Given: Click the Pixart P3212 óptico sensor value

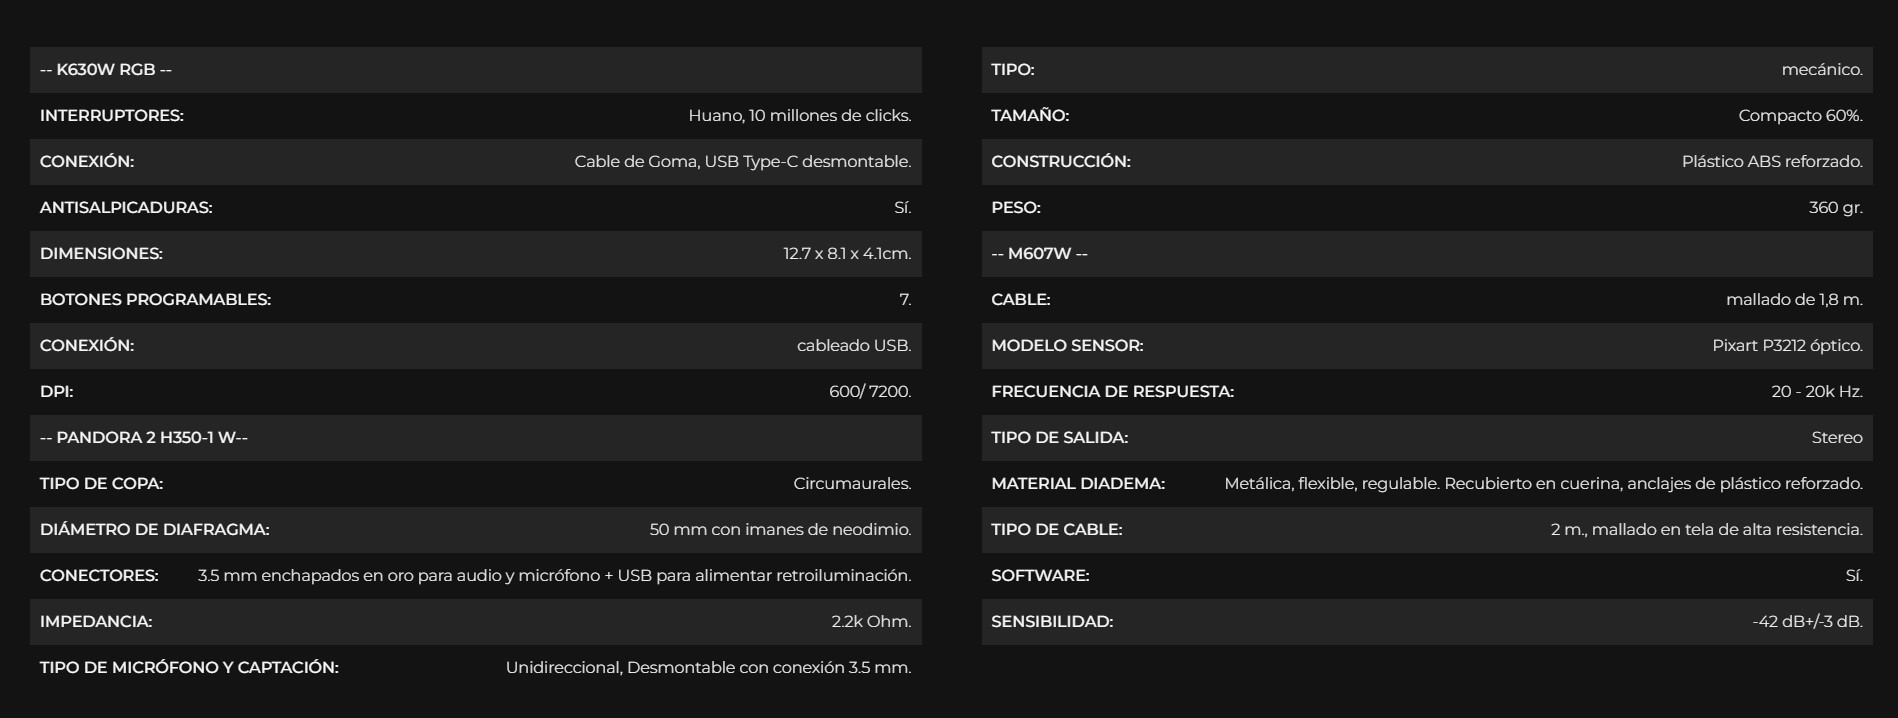Looking at the screenshot, I should 1787,346.
